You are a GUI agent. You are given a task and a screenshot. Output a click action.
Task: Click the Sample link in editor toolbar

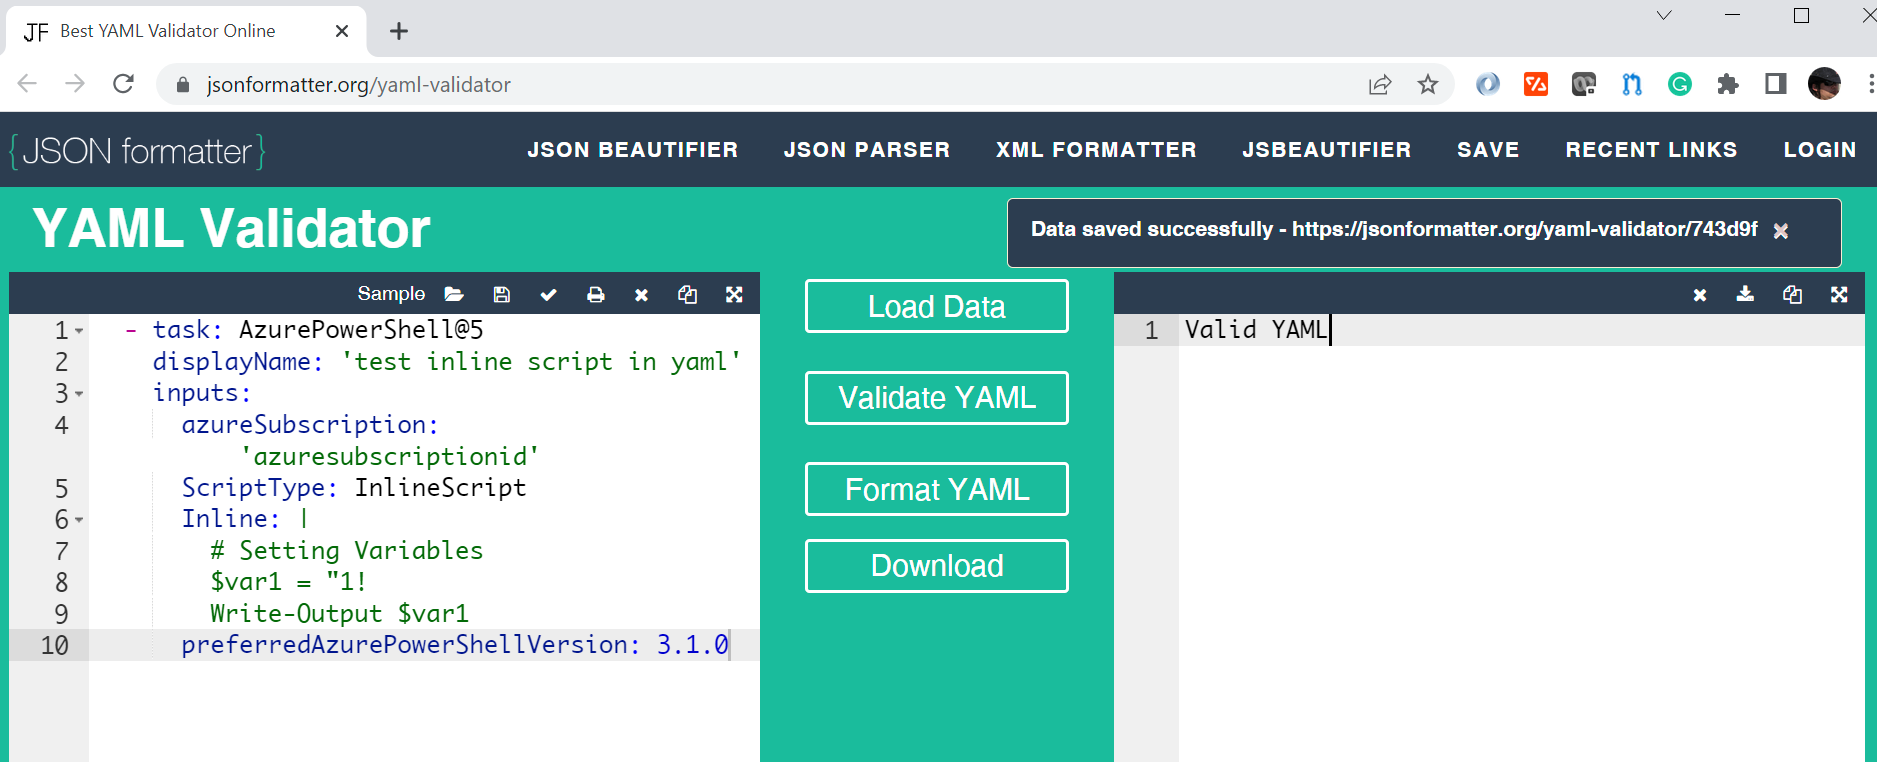391,294
